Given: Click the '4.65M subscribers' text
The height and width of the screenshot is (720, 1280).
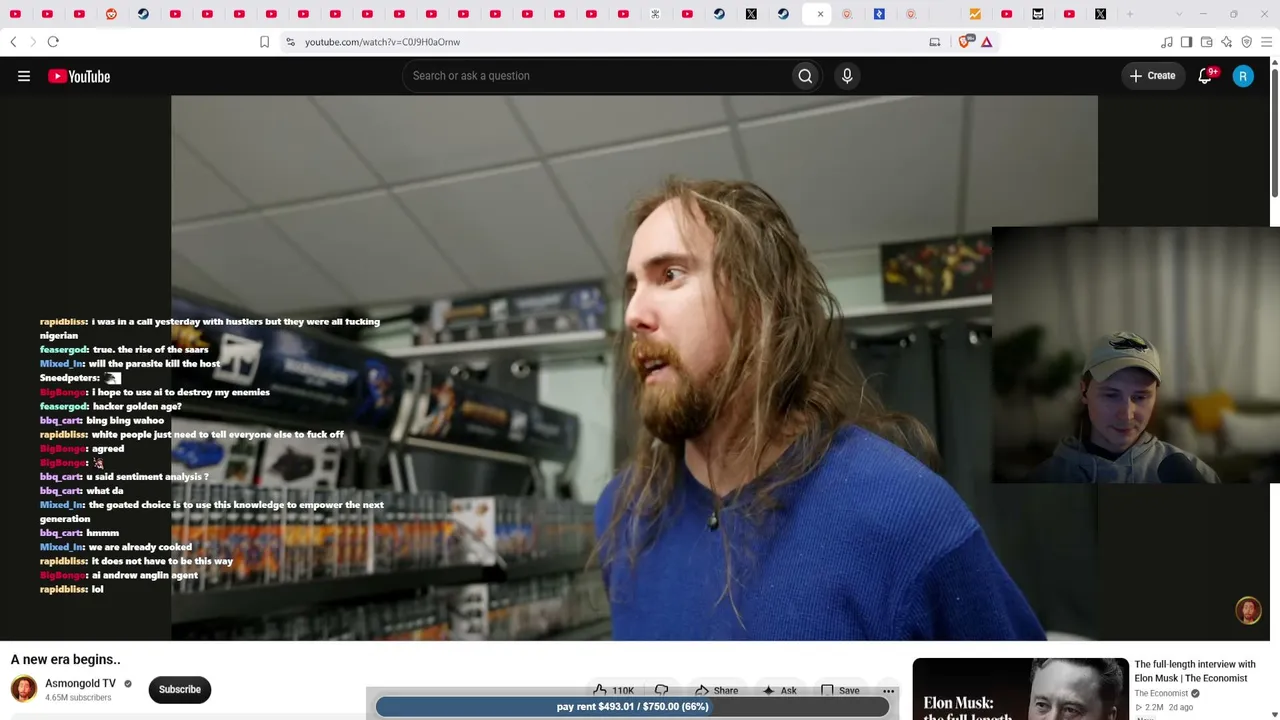Looking at the screenshot, I should click(78, 698).
